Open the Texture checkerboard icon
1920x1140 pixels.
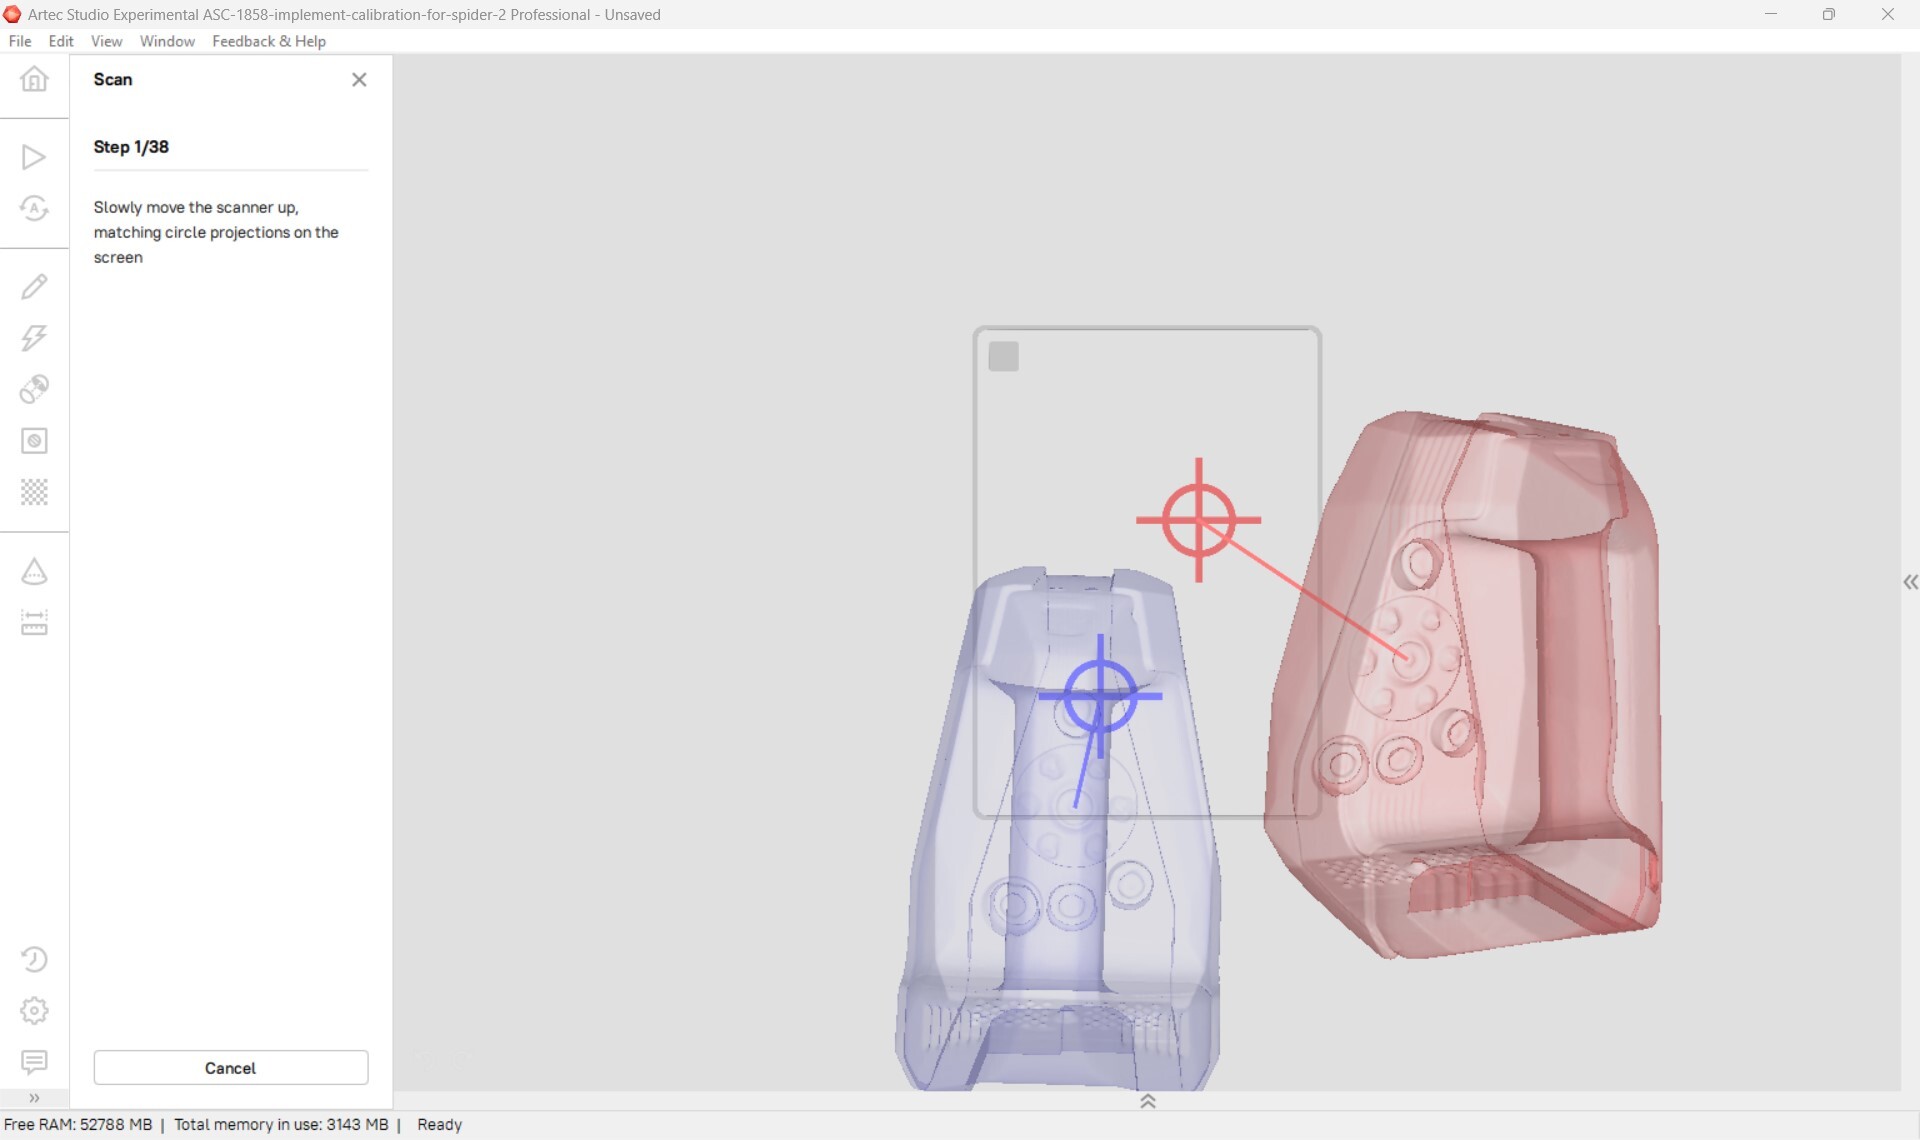(34, 492)
